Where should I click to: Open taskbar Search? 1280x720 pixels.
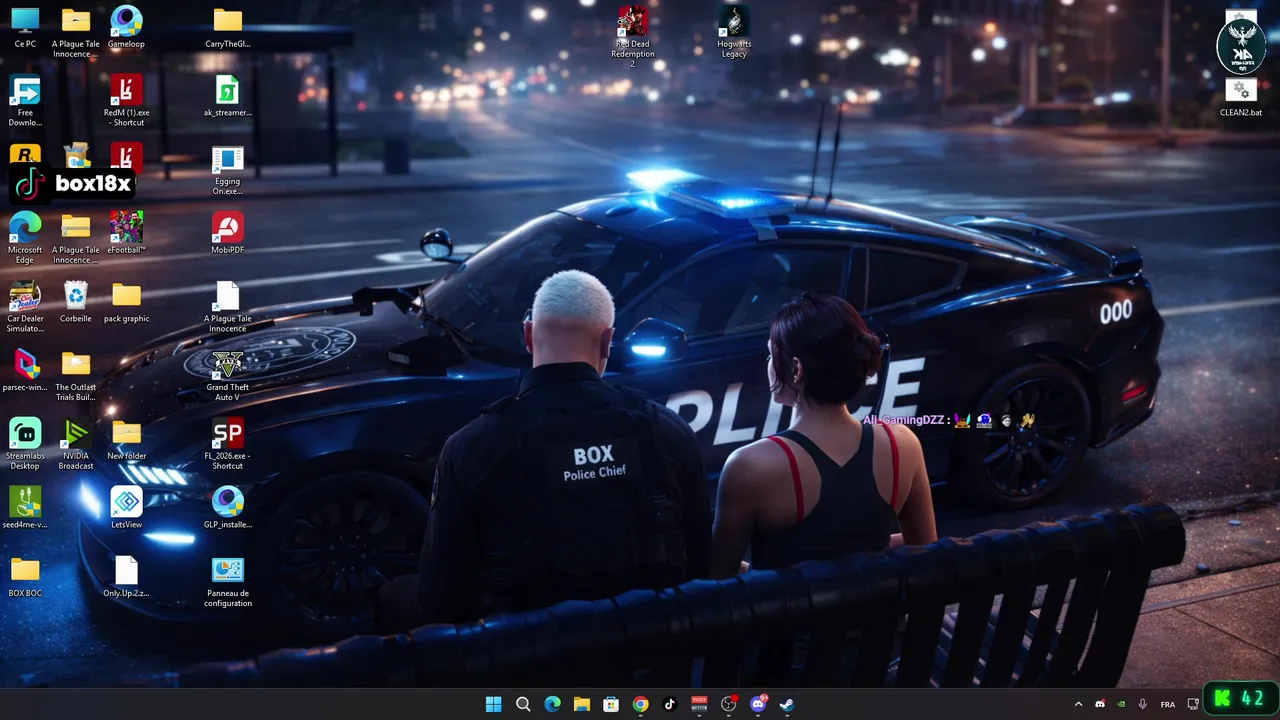523,704
